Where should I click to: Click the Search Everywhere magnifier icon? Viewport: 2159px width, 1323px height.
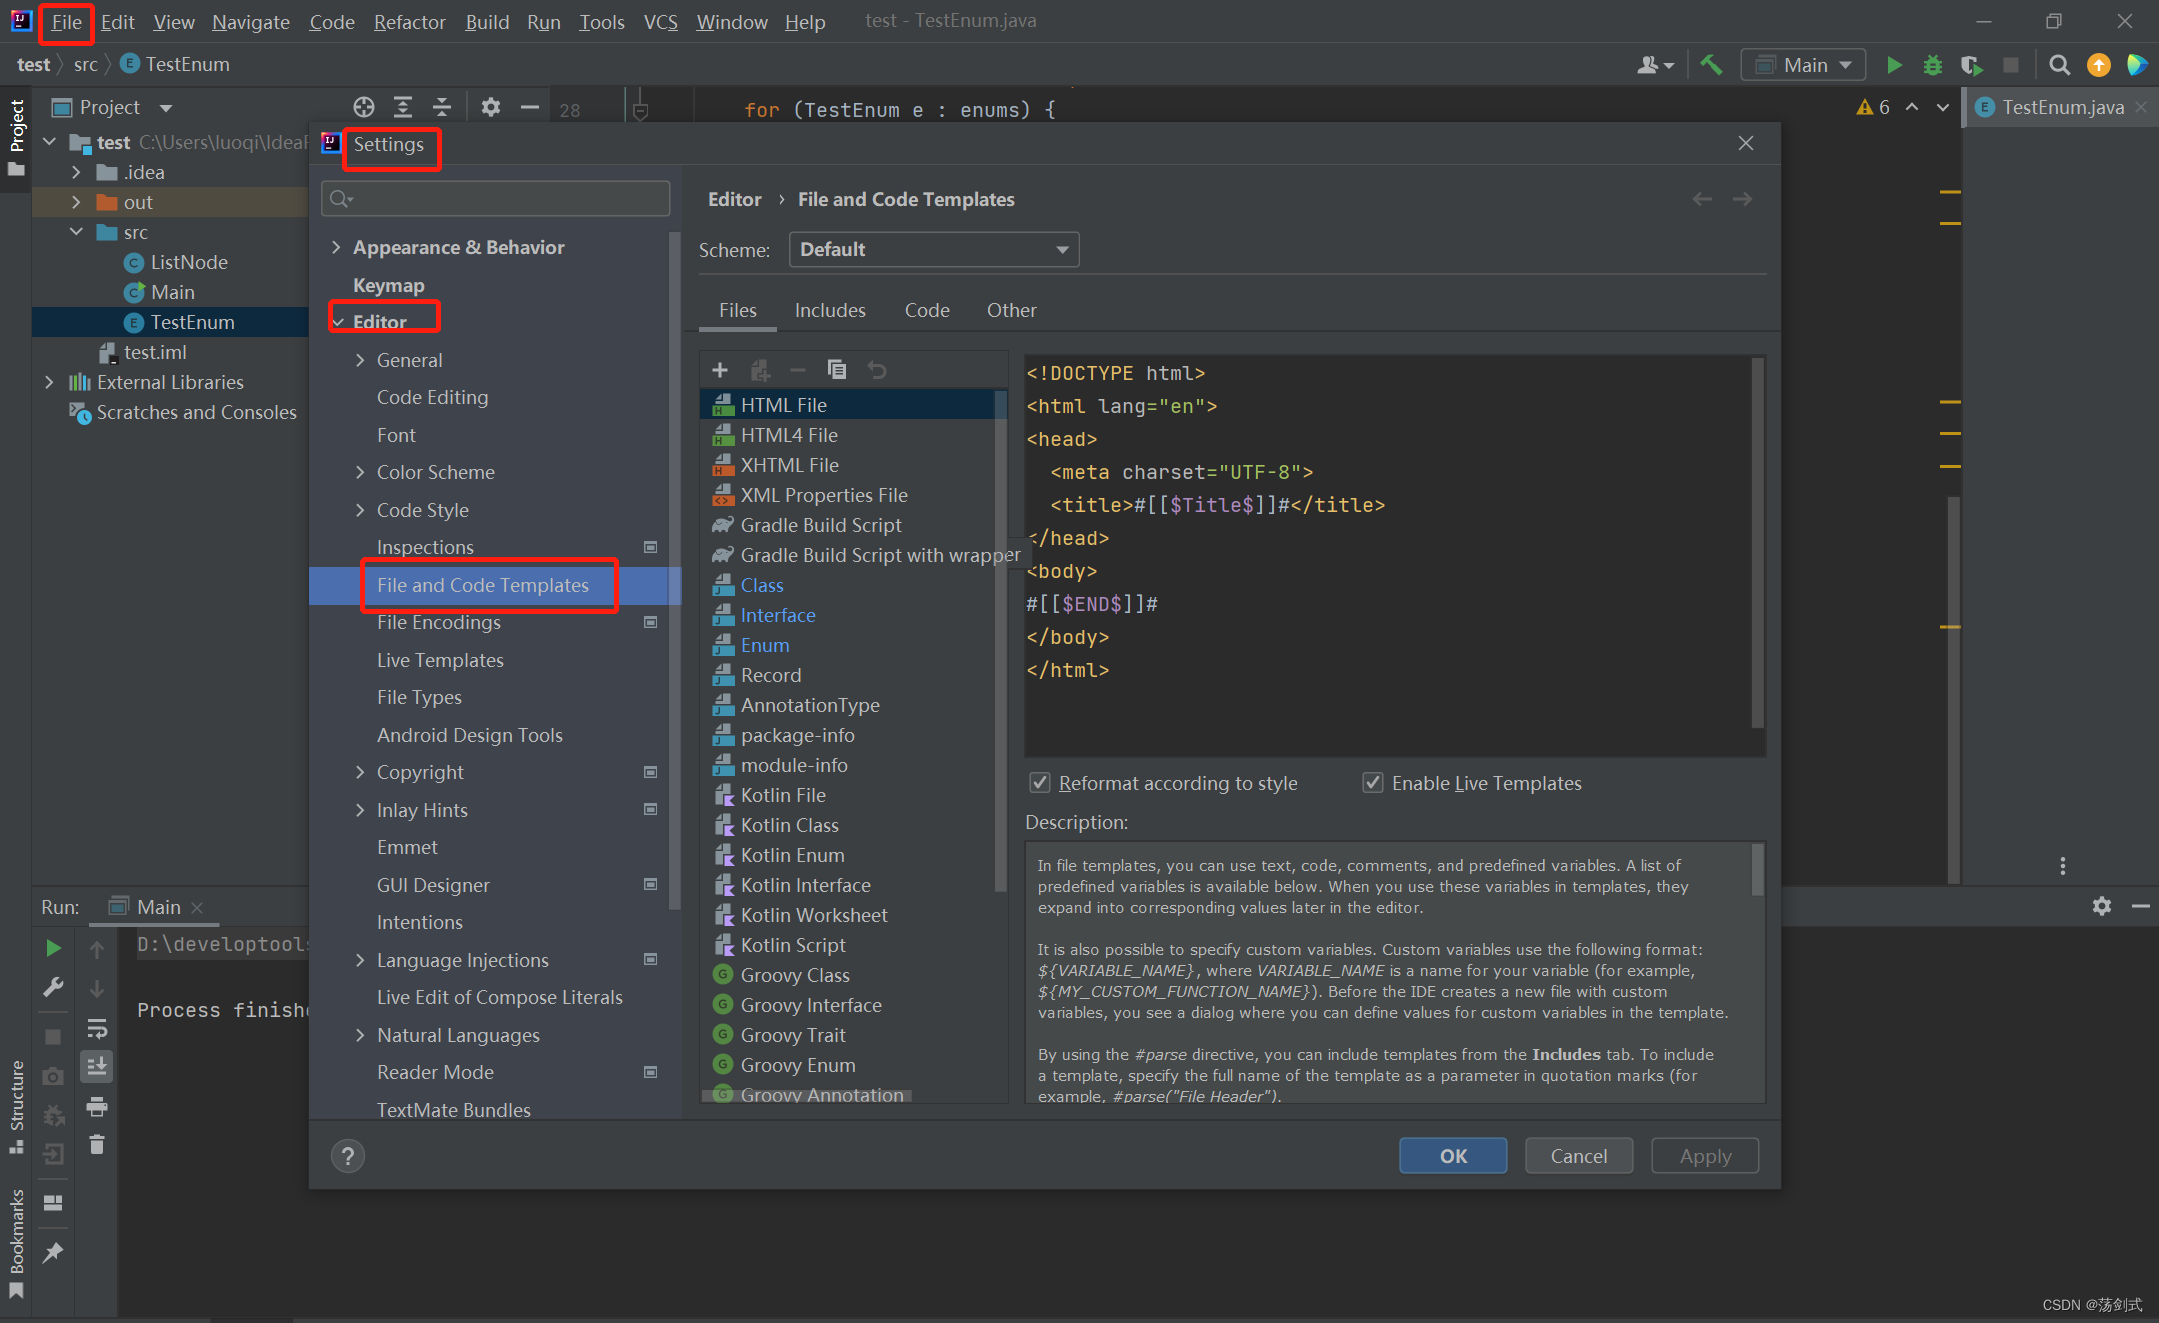pos(2059,65)
